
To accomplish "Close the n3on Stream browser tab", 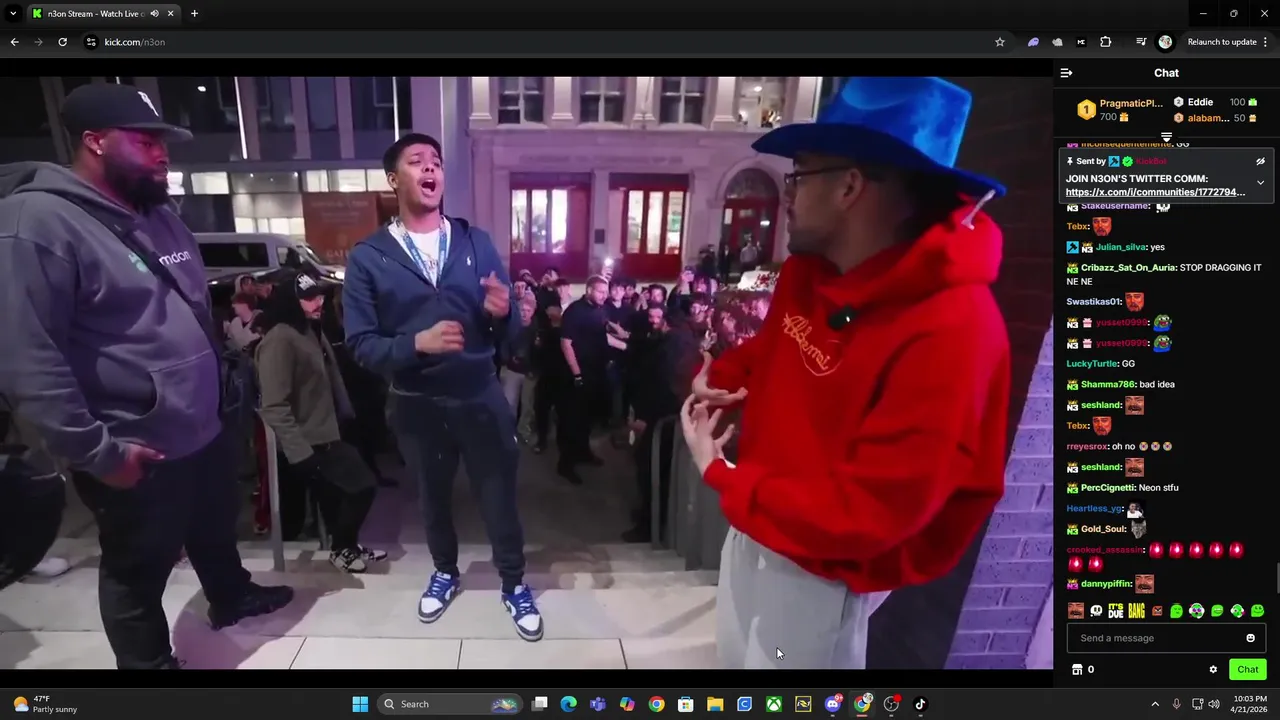I will (x=170, y=14).
